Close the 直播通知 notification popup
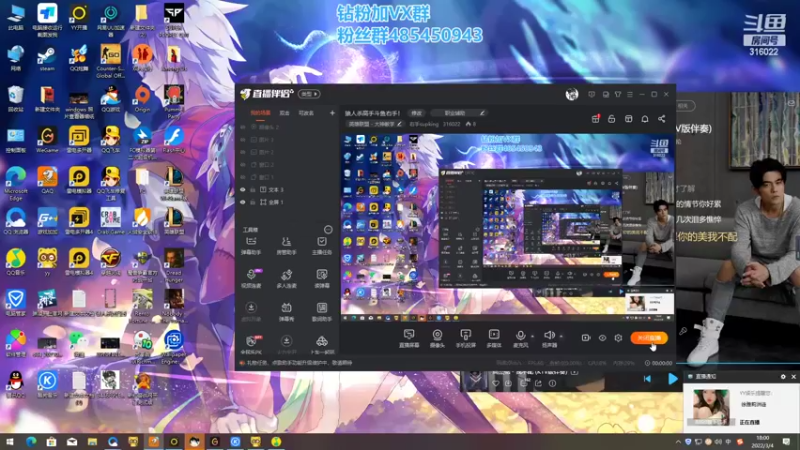Image resolution: width=800 pixels, height=450 pixels. pyautogui.click(x=793, y=377)
